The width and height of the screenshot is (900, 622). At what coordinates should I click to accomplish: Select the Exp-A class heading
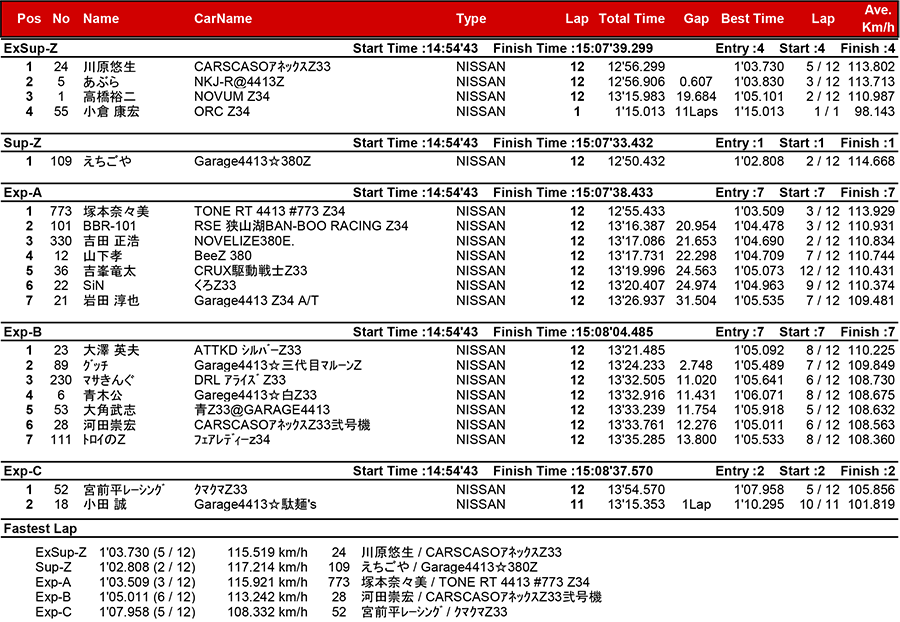pos(23,192)
